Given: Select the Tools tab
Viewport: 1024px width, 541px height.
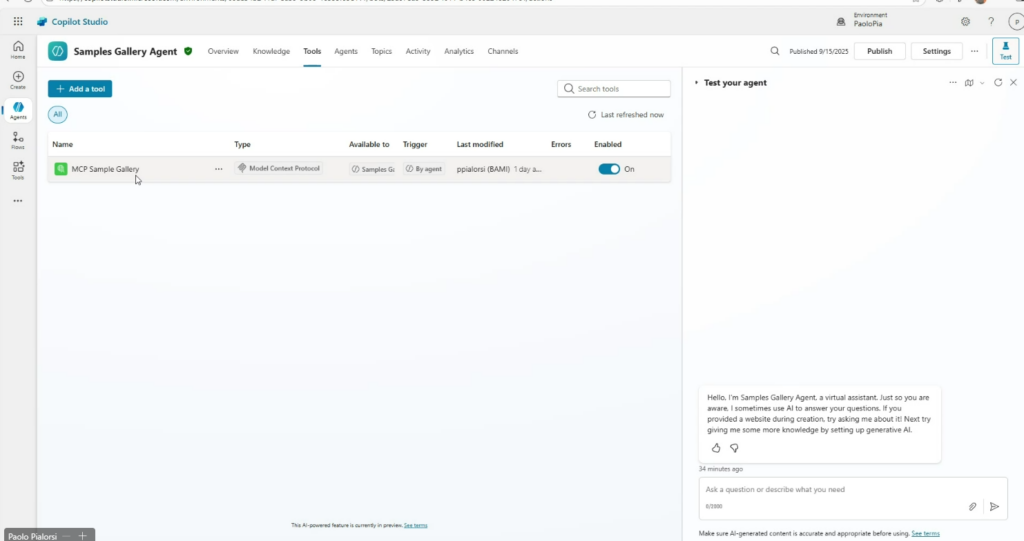Looking at the screenshot, I should 312,51.
